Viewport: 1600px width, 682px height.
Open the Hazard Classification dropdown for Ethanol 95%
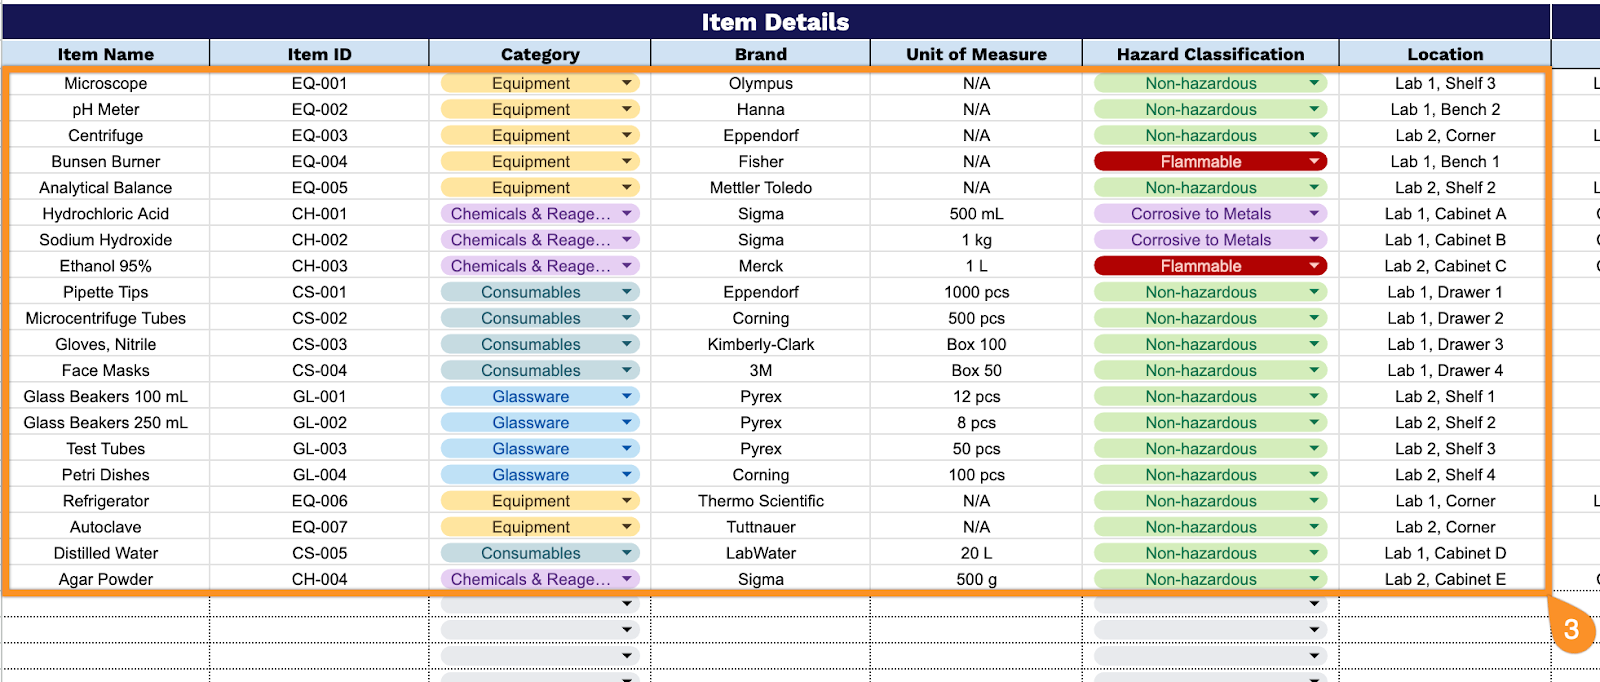click(x=1313, y=265)
